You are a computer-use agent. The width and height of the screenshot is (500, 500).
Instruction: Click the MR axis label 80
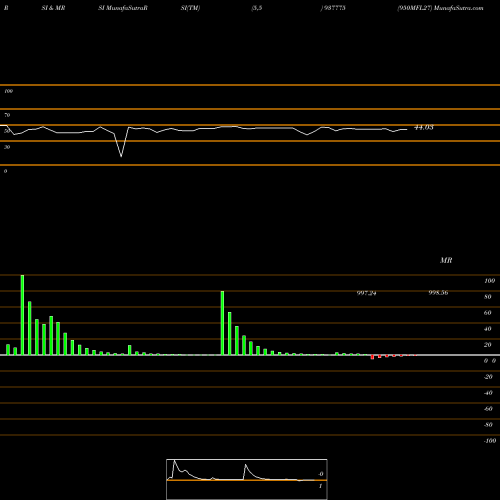pos(488,297)
